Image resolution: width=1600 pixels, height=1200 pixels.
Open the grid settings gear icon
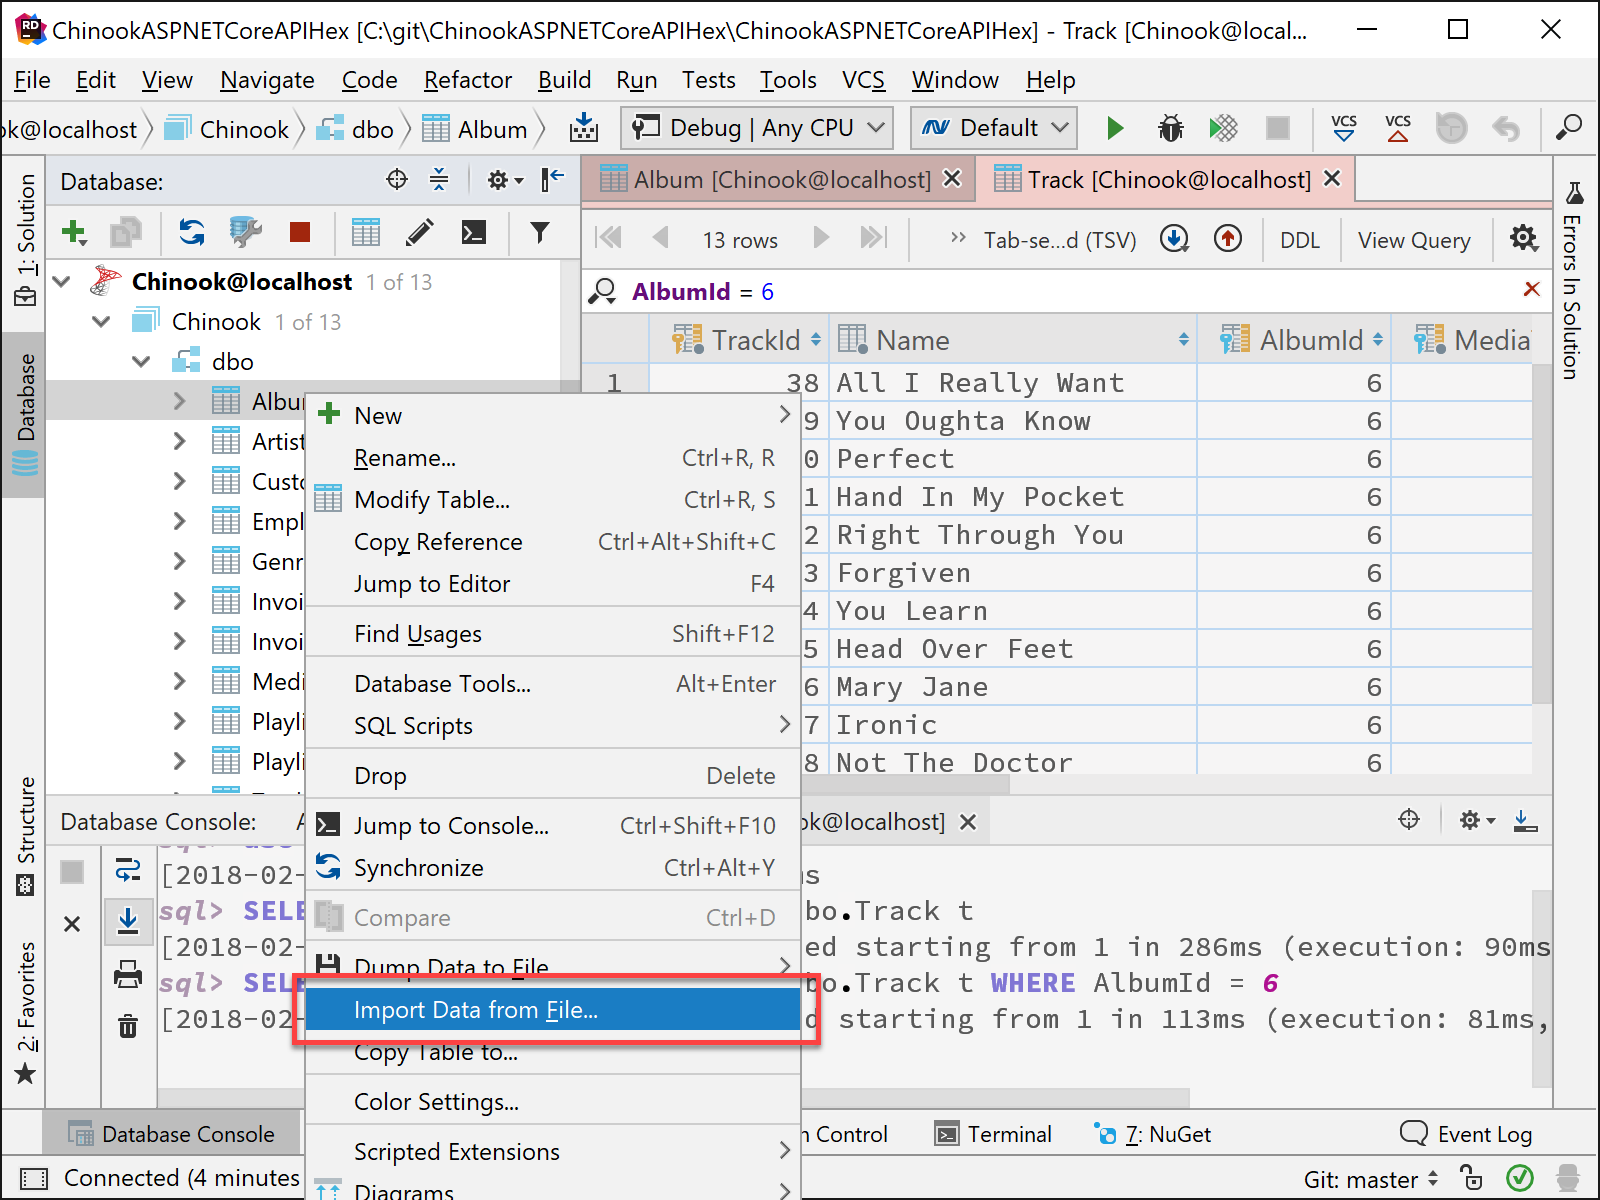1524,238
